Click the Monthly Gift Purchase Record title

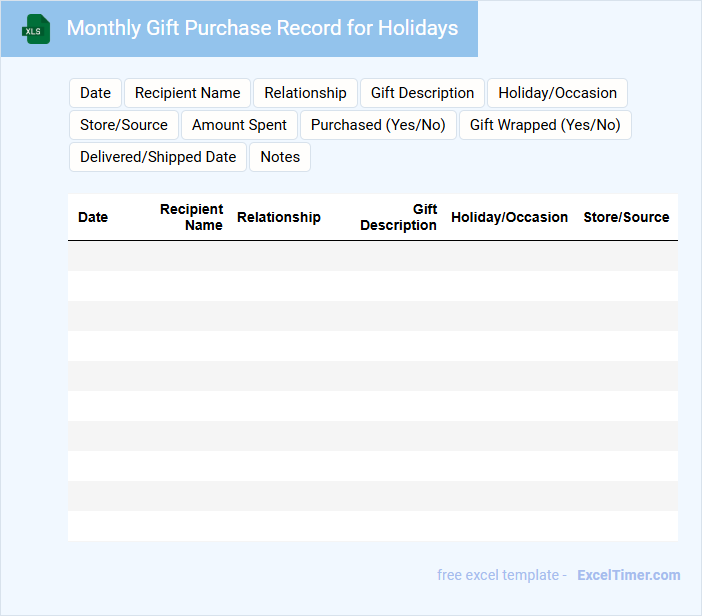(x=262, y=28)
